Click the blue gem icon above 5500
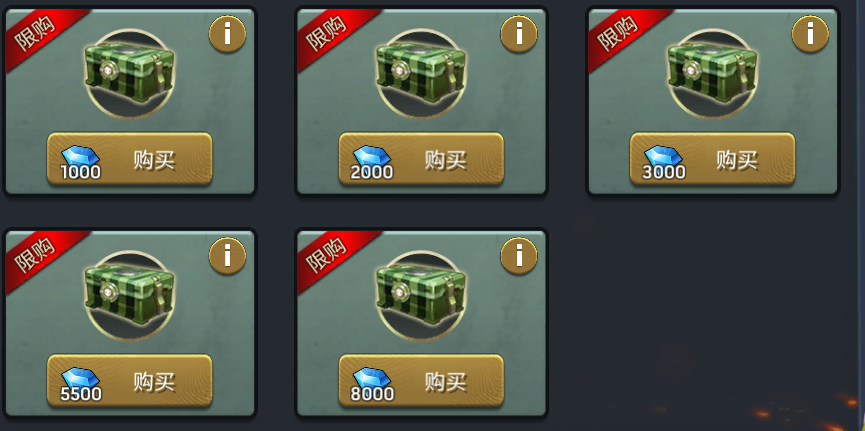This screenshot has width=865, height=431. click(80, 379)
